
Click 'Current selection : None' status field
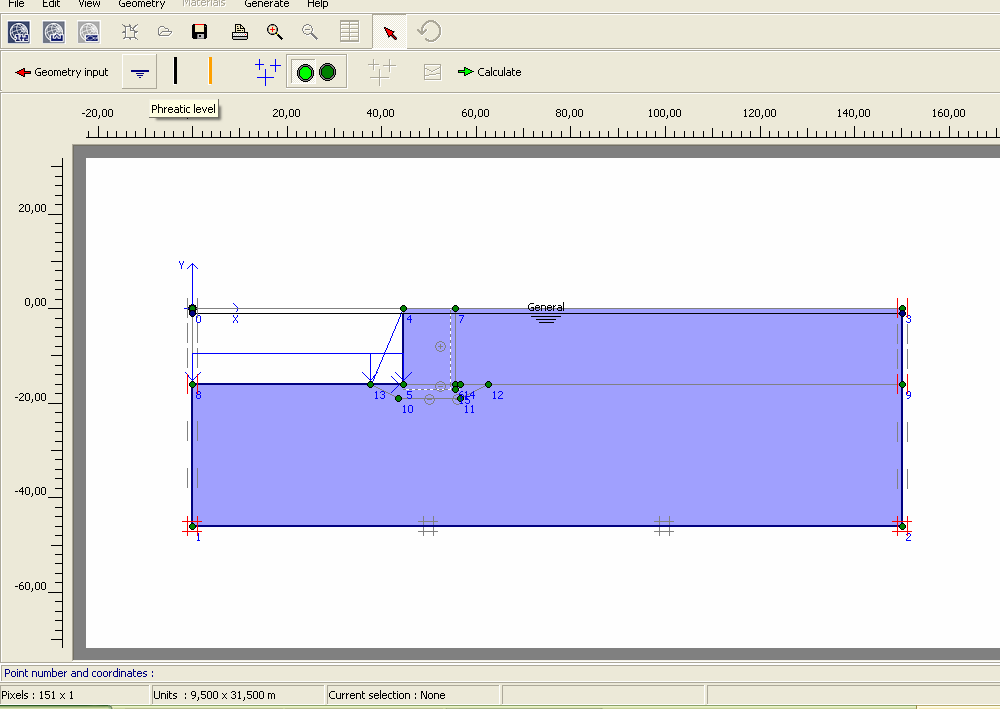pos(412,695)
